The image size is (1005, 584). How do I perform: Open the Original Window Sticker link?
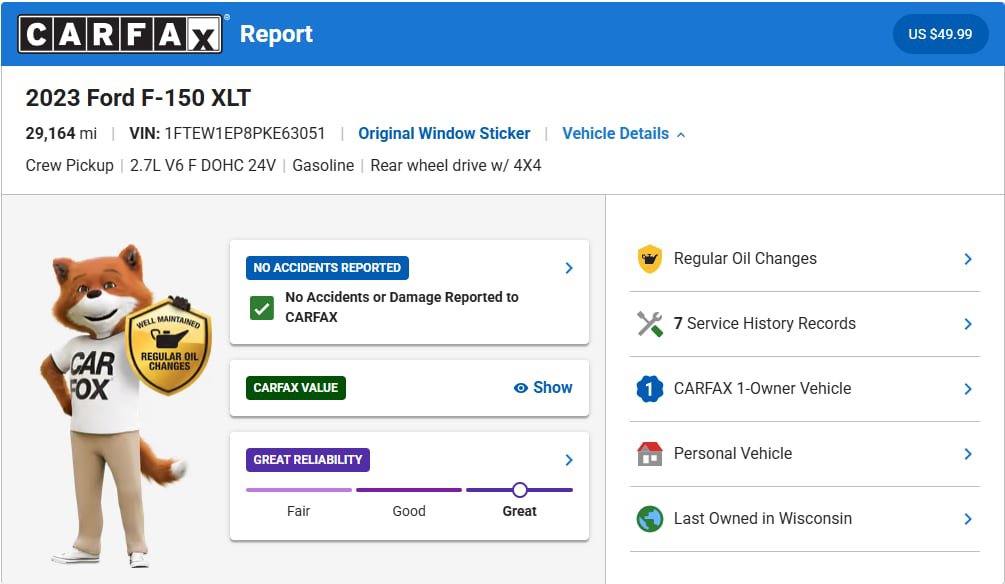point(444,133)
